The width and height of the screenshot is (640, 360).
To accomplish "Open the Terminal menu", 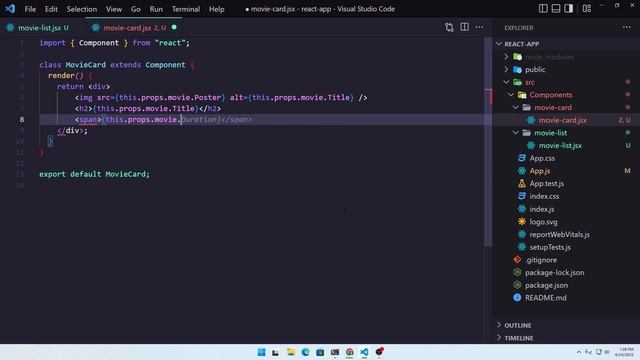I will [186, 9].
